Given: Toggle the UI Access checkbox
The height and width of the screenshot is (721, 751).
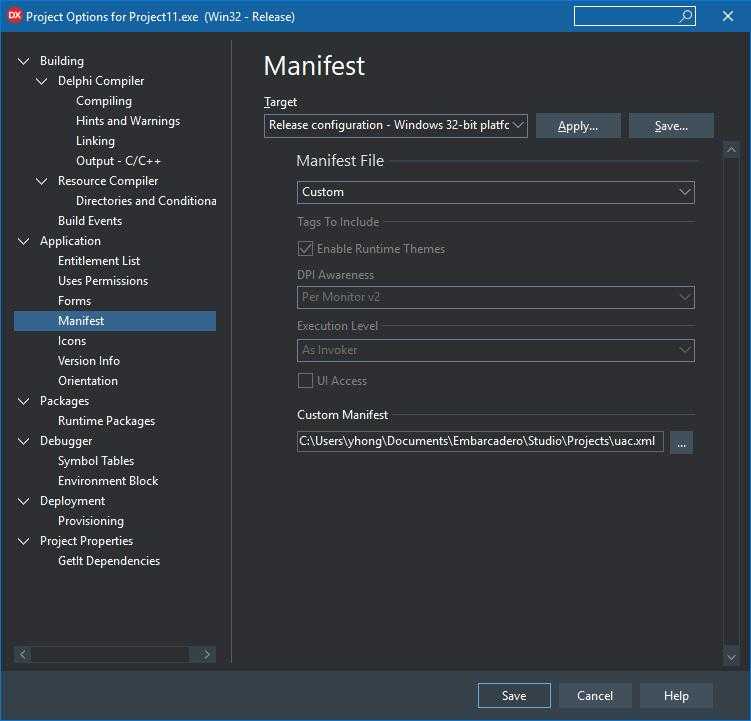Looking at the screenshot, I should click(x=305, y=380).
